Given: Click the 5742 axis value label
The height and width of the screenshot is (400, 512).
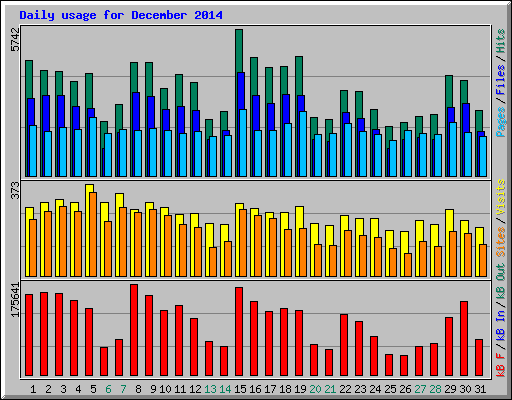Looking at the screenshot, I should [15, 40].
